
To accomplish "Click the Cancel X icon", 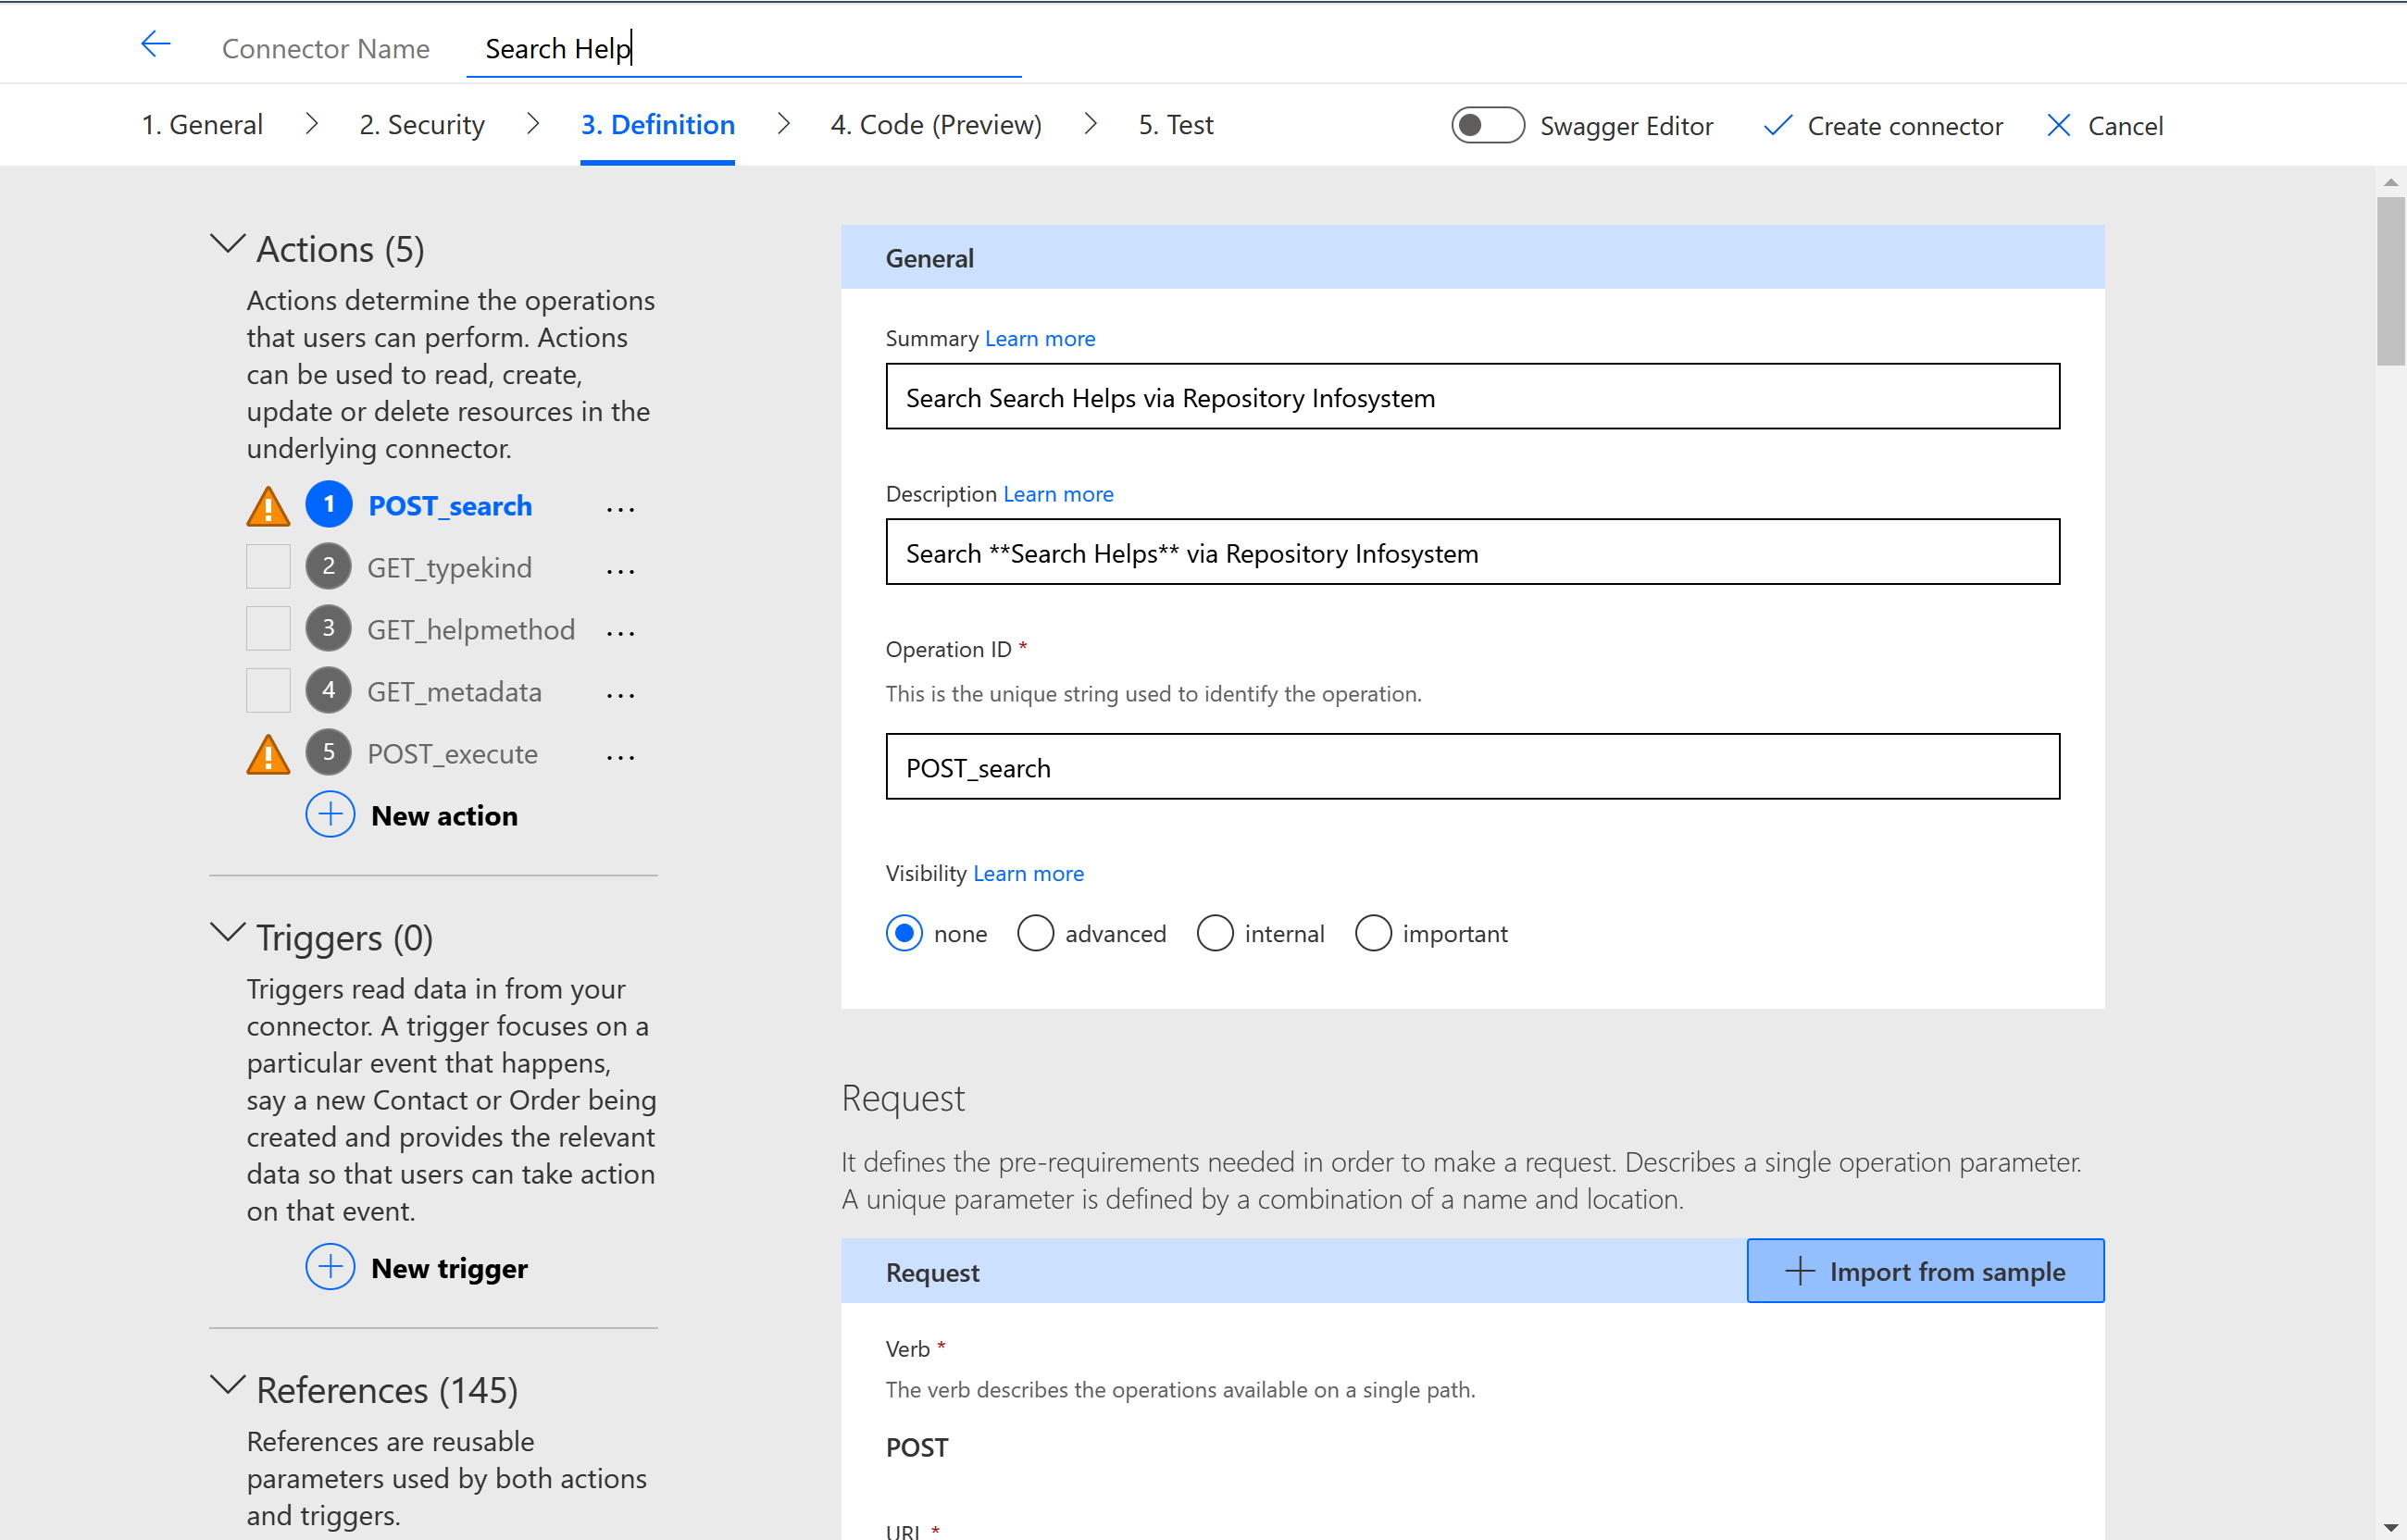I will [2058, 126].
